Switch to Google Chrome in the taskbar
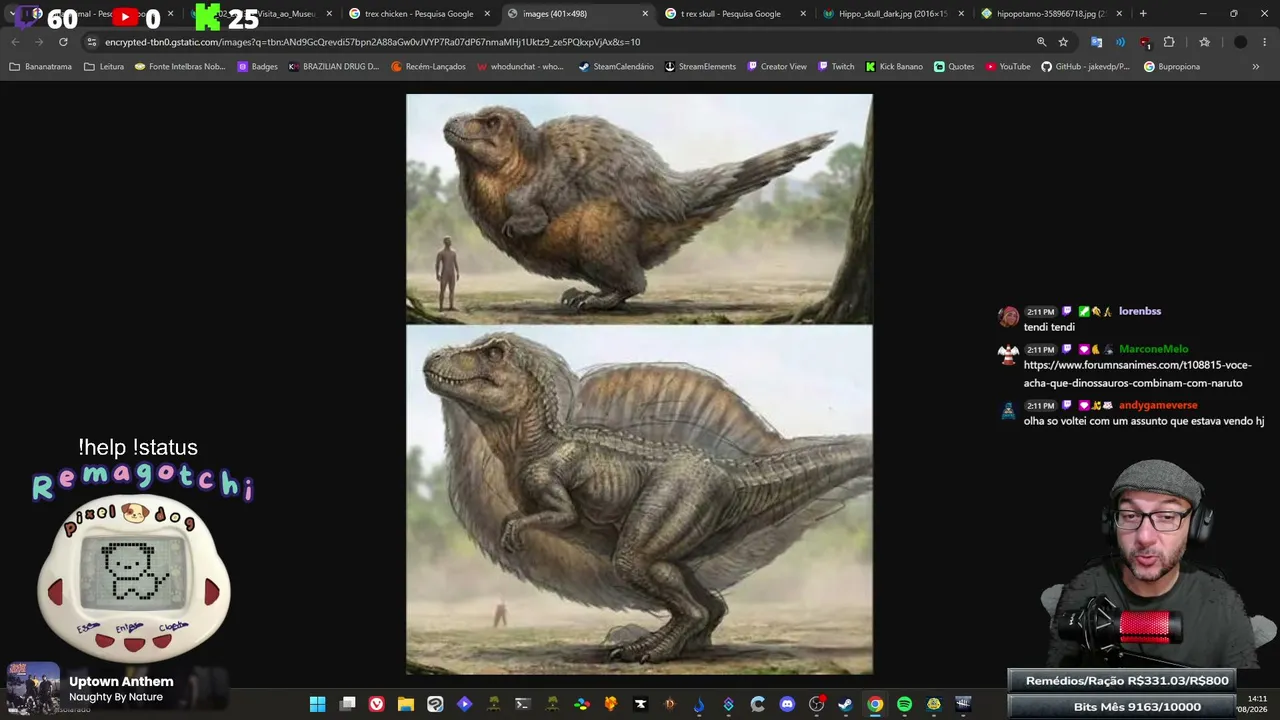 point(875,704)
